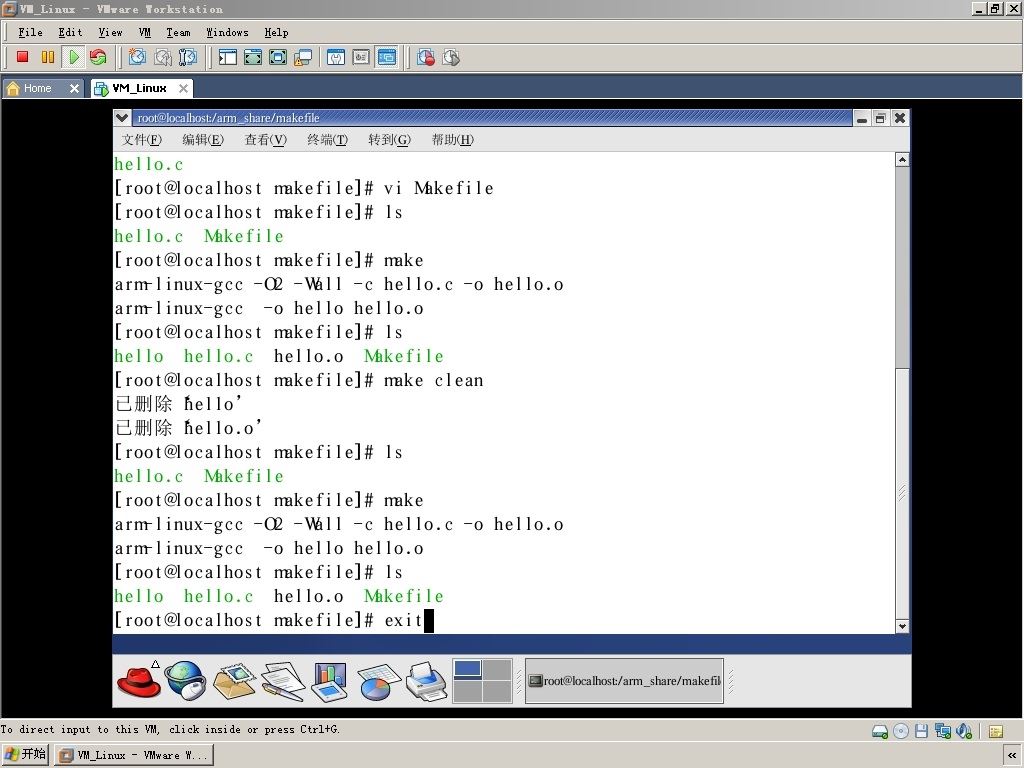Open the VM menu
Viewport: 1024px width, 768px height.
click(x=144, y=32)
